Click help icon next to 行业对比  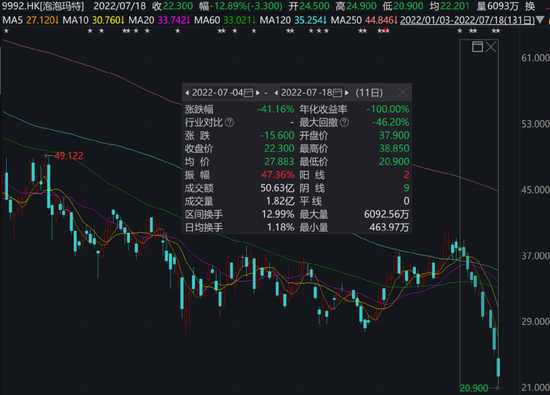(229, 122)
